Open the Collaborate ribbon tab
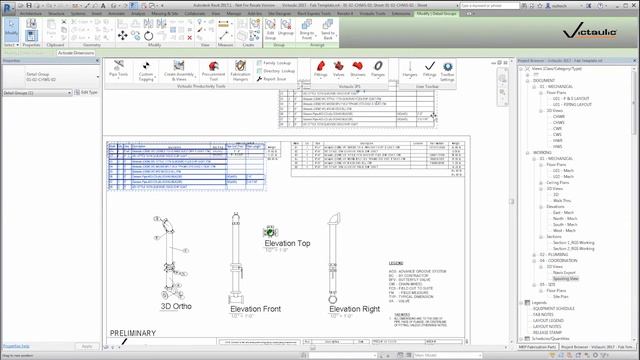This screenshot has height=360, width=640. pos(195,13)
